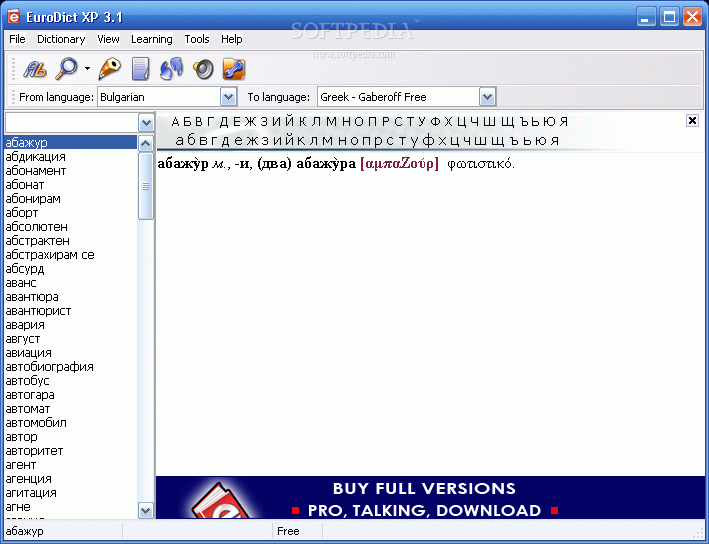Expand the To language dropdown

point(487,97)
